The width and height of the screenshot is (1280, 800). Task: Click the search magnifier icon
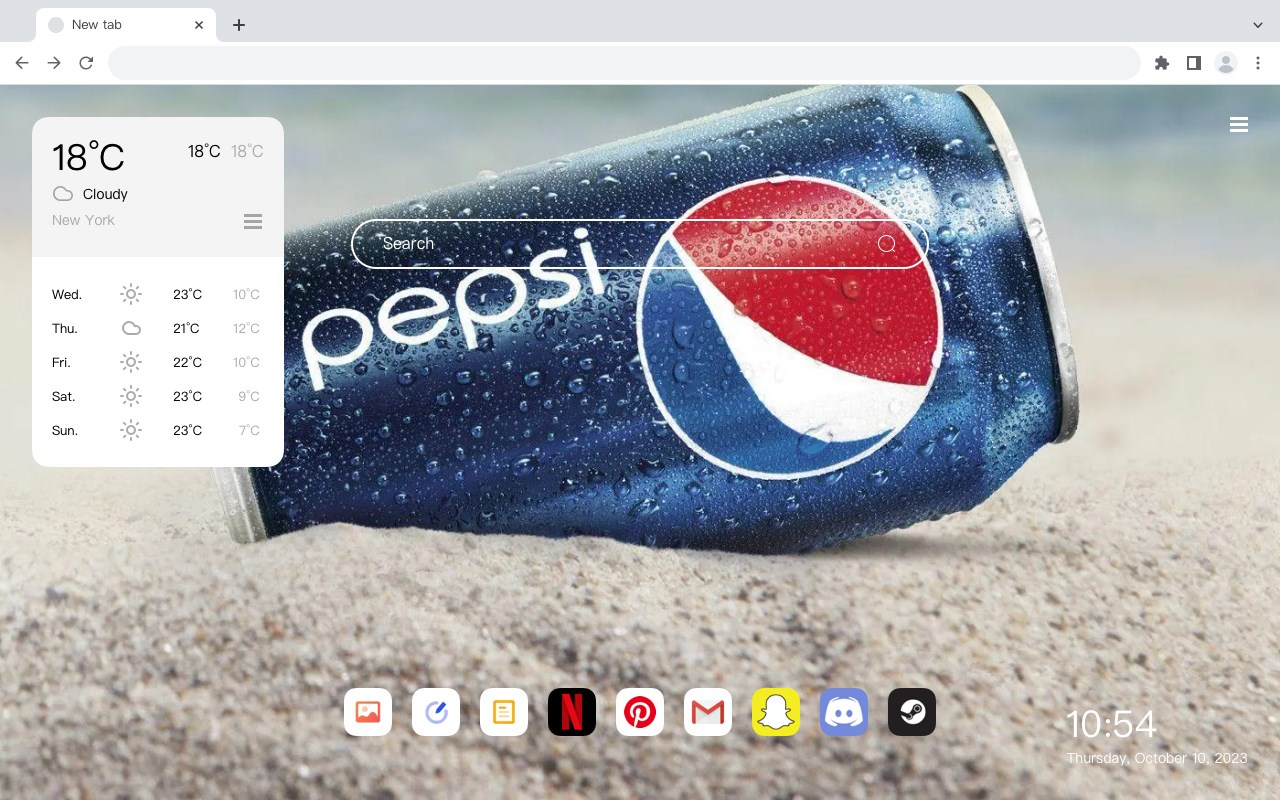887,244
